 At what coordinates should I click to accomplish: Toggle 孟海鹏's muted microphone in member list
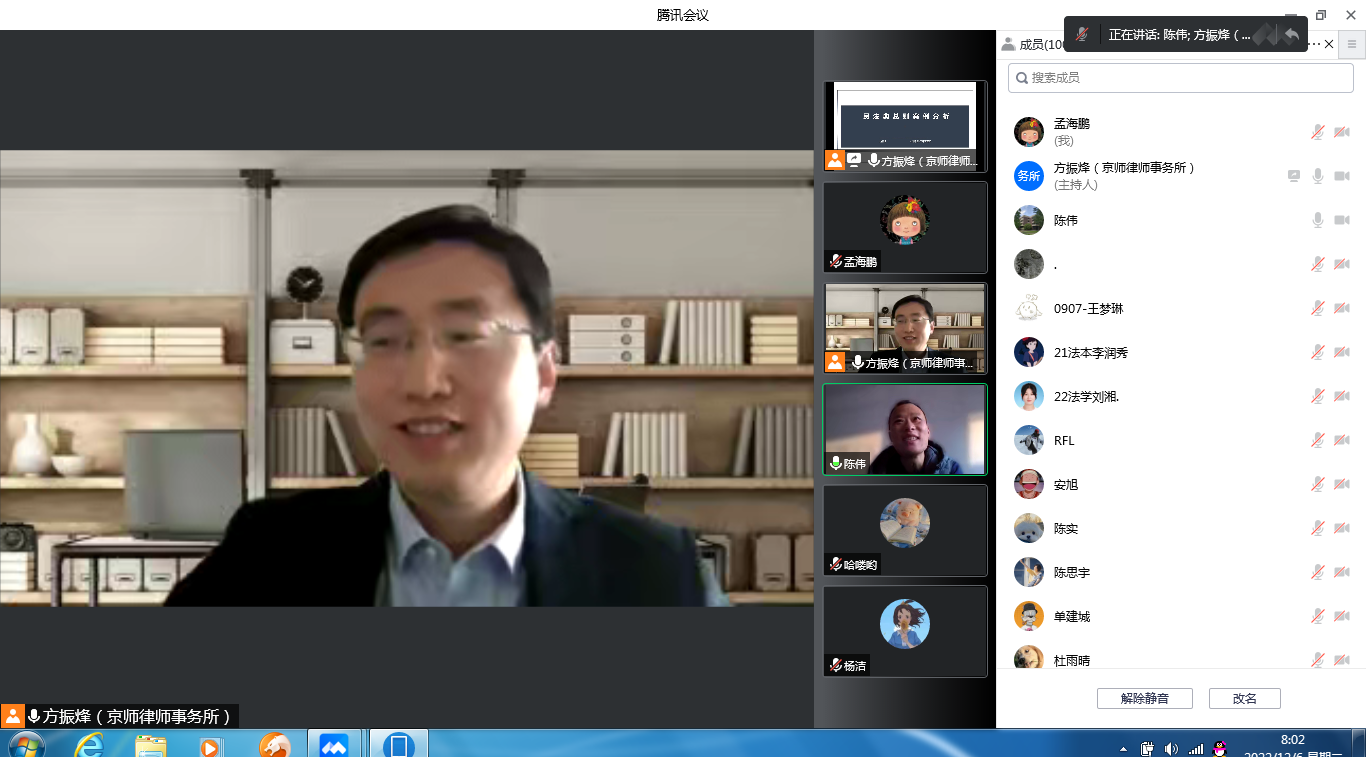(1318, 132)
